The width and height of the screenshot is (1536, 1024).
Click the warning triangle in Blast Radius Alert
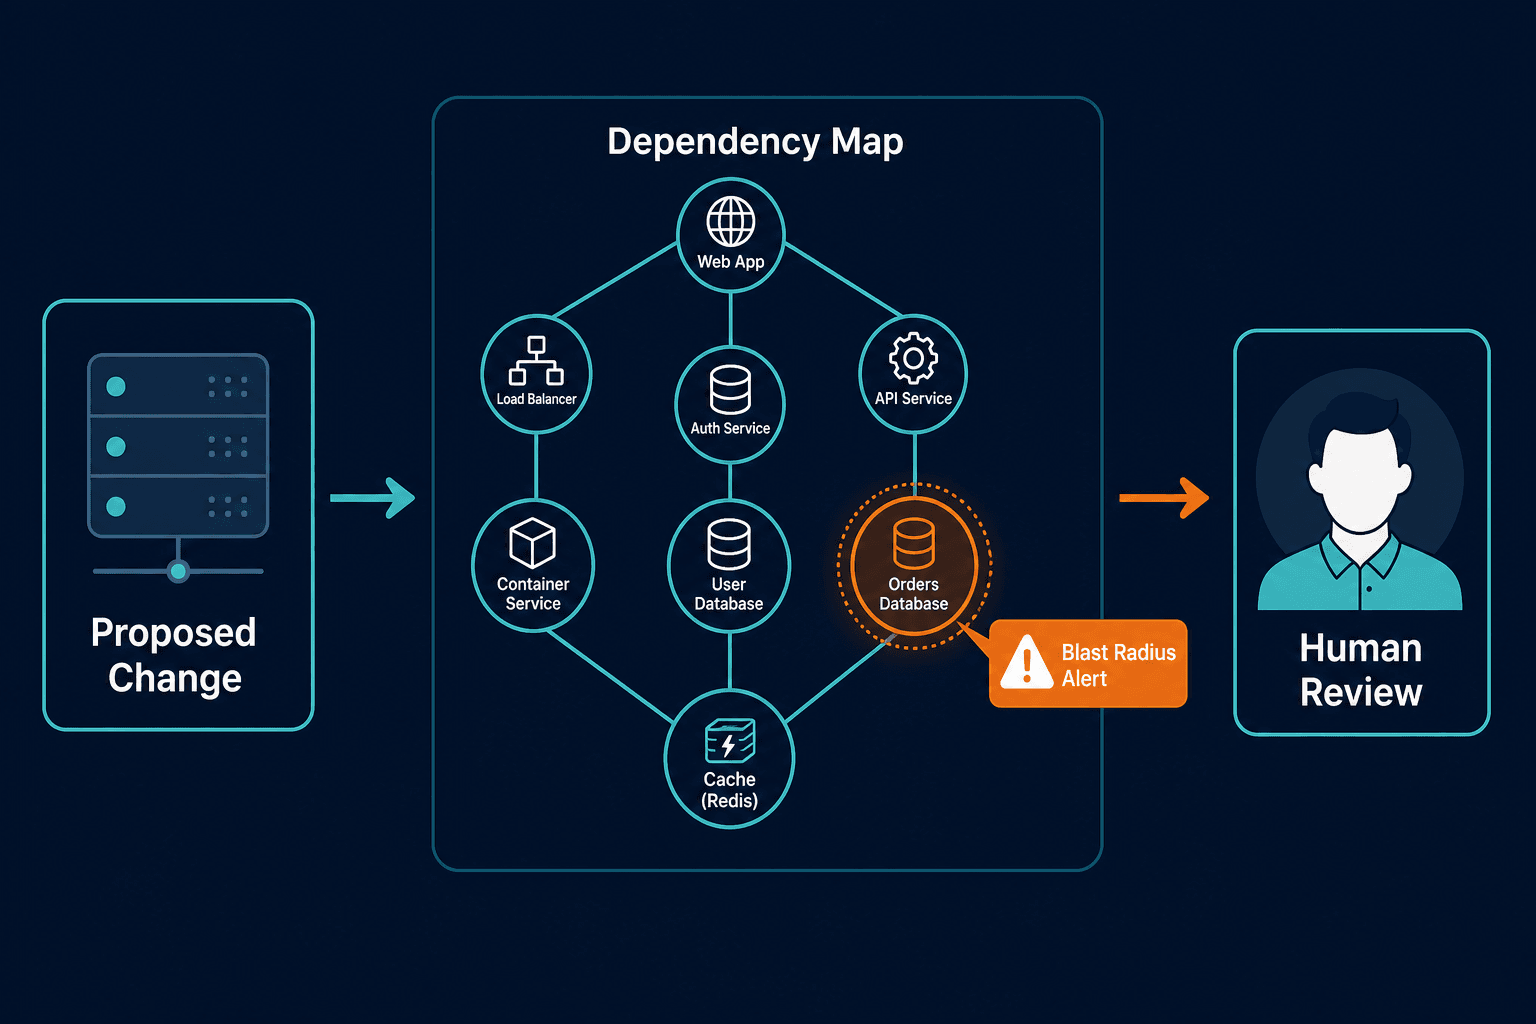1026,662
